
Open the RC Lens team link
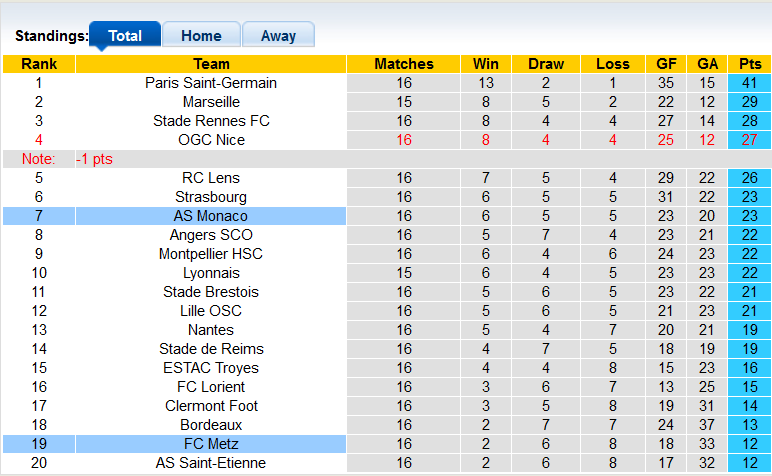[211, 178]
